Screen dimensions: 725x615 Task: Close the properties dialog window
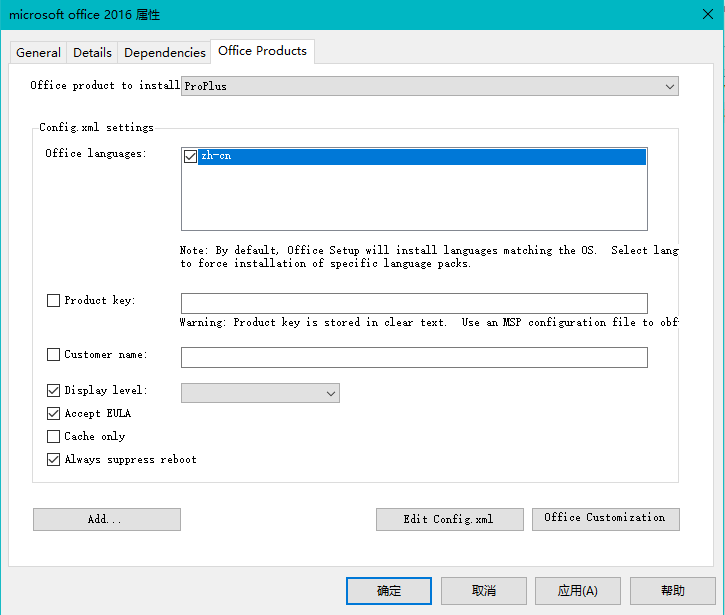point(708,14)
